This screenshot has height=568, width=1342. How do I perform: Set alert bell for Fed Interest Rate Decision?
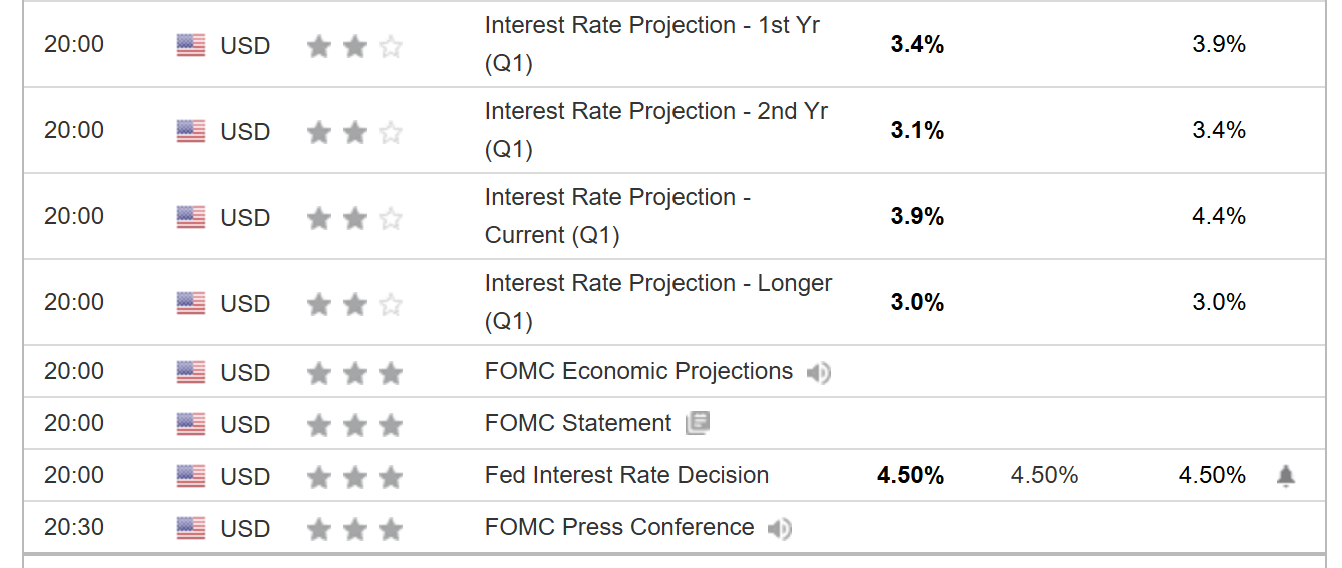coord(1286,476)
